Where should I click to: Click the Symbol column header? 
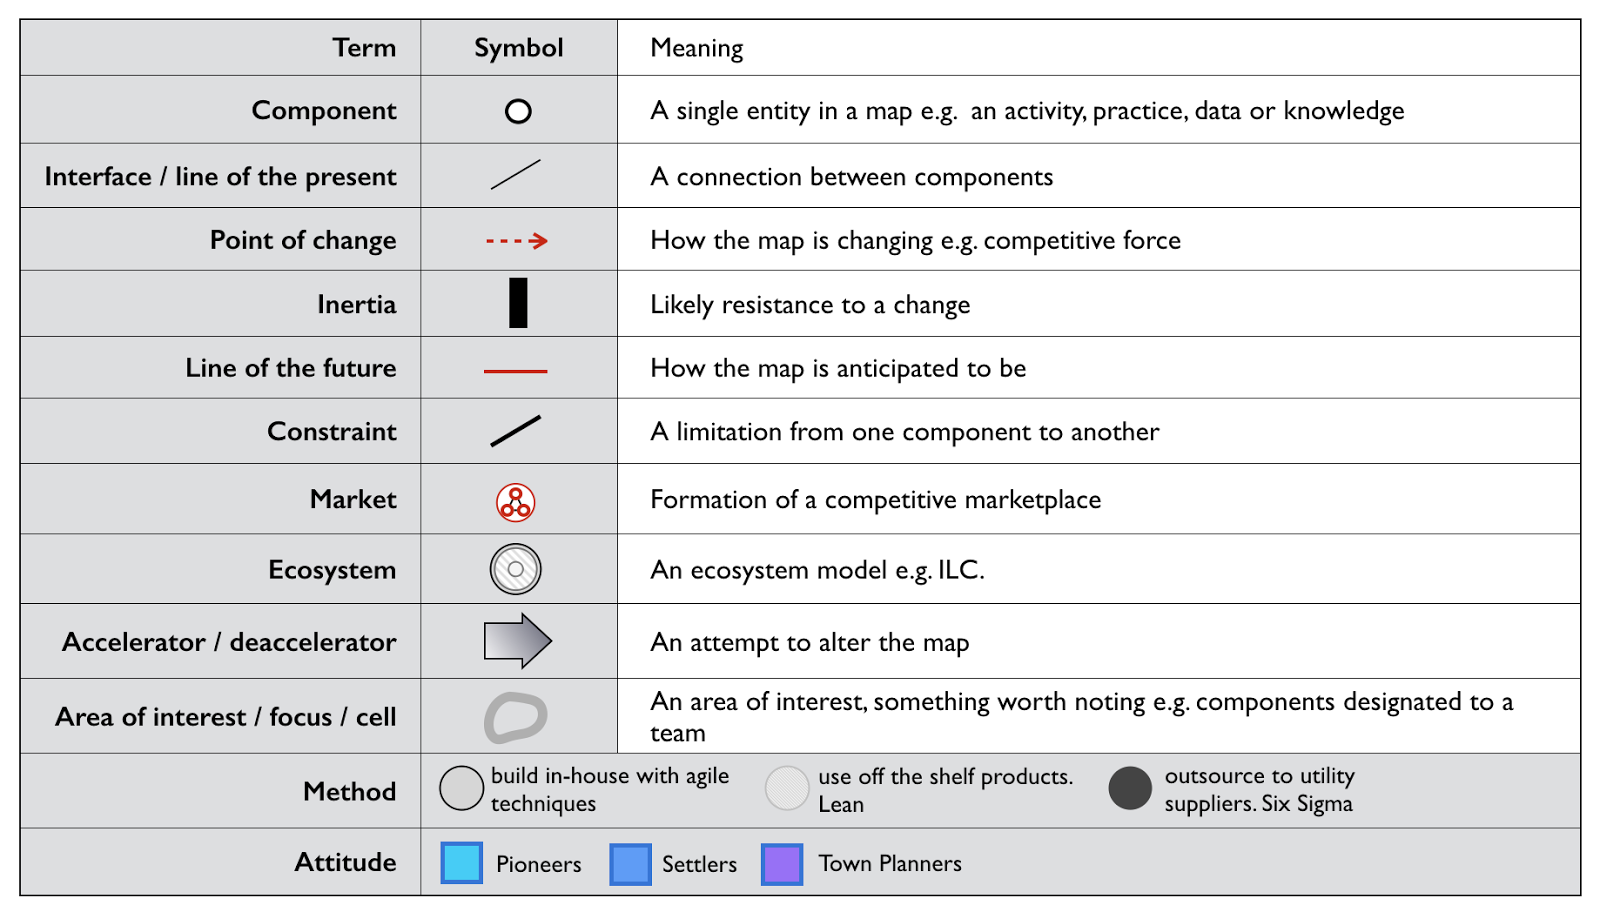[518, 48]
